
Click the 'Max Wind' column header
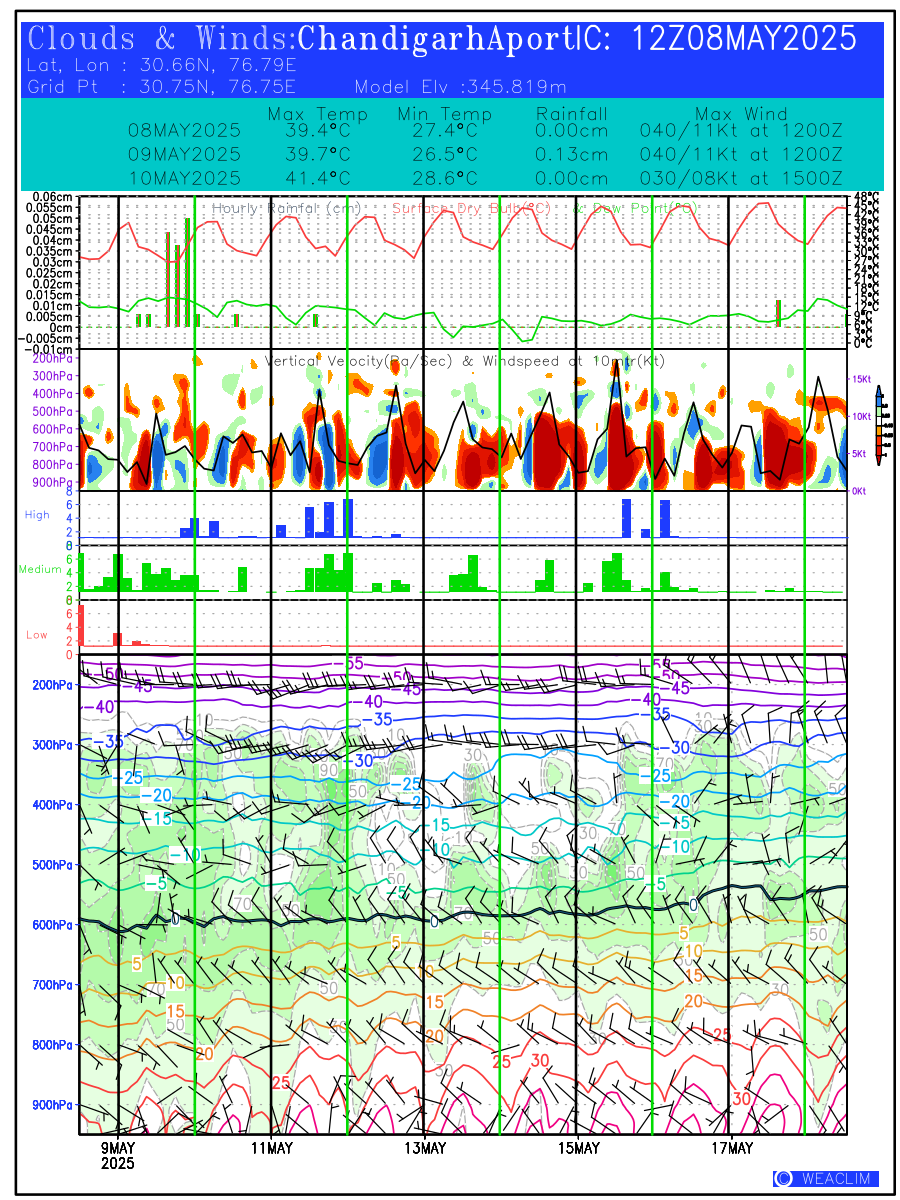pyautogui.click(x=742, y=114)
